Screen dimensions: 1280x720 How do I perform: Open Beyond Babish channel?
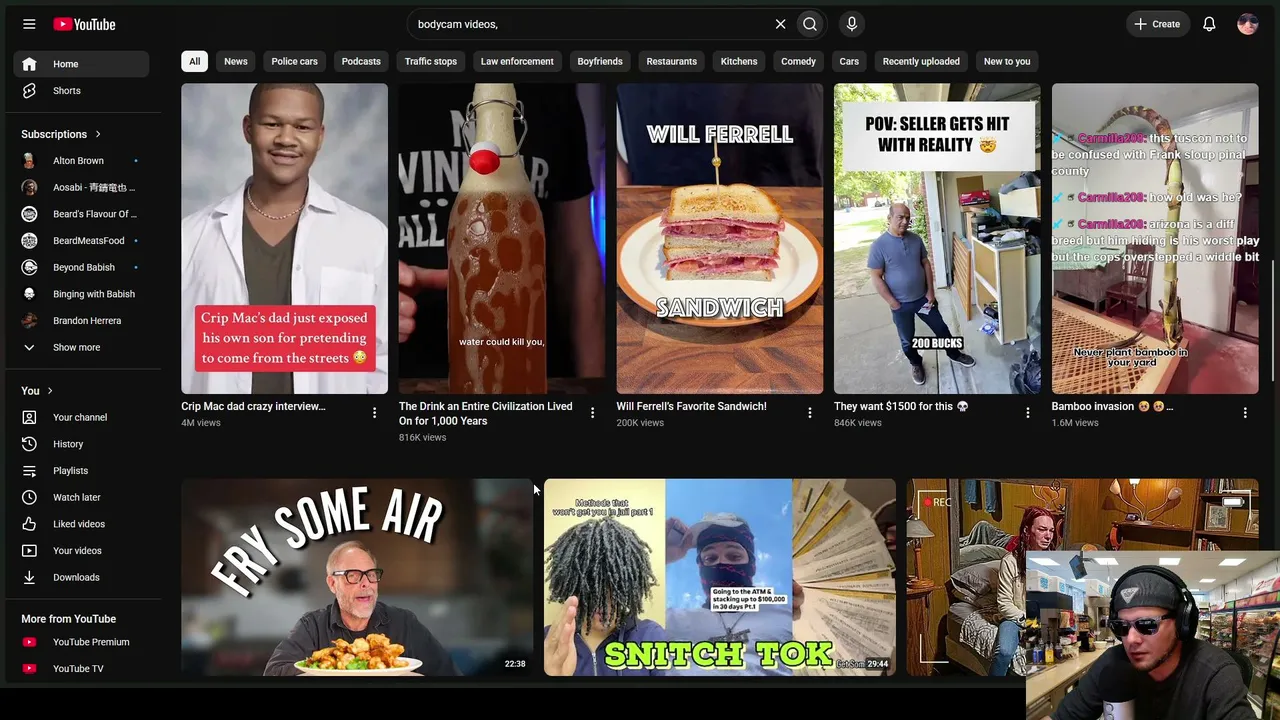pos(81,267)
